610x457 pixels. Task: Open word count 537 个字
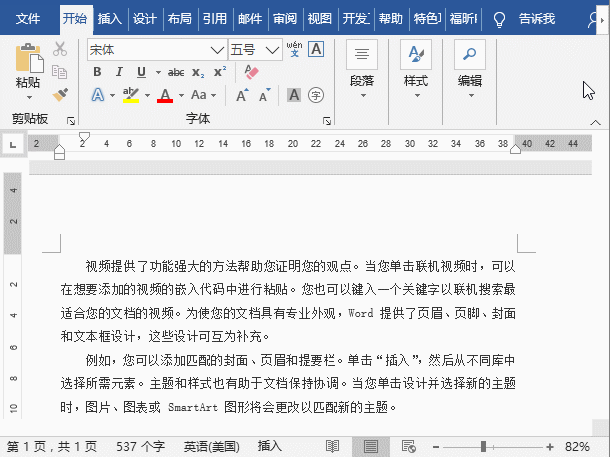pyautogui.click(x=140, y=446)
